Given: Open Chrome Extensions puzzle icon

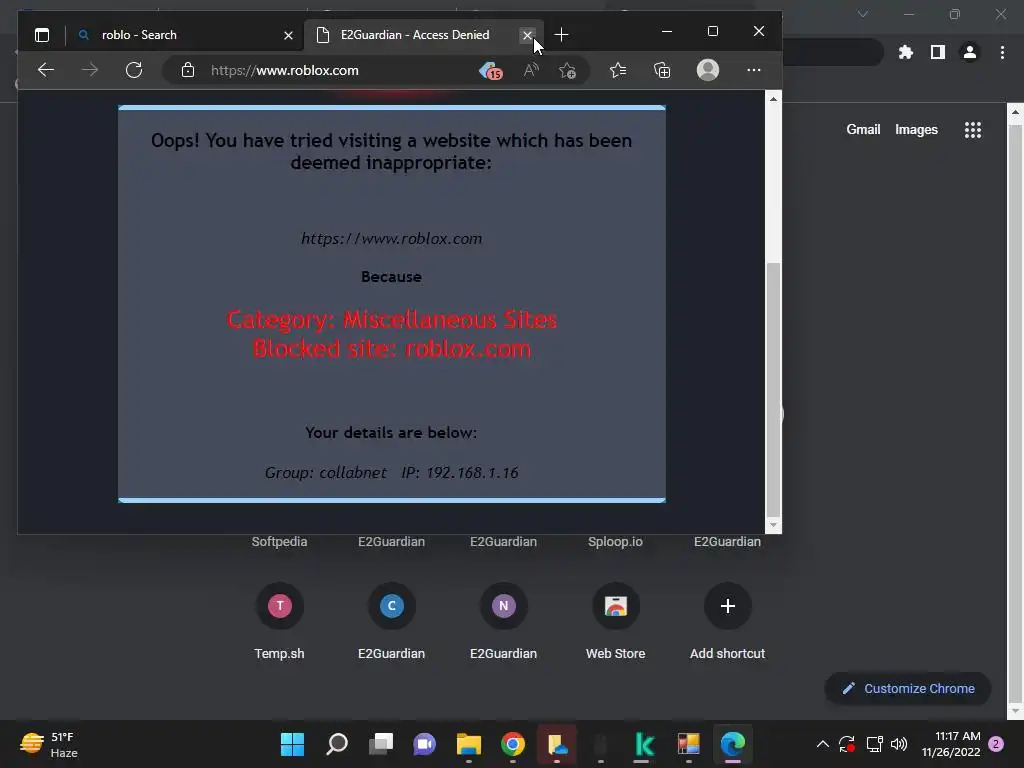Looking at the screenshot, I should pyautogui.click(x=905, y=52).
